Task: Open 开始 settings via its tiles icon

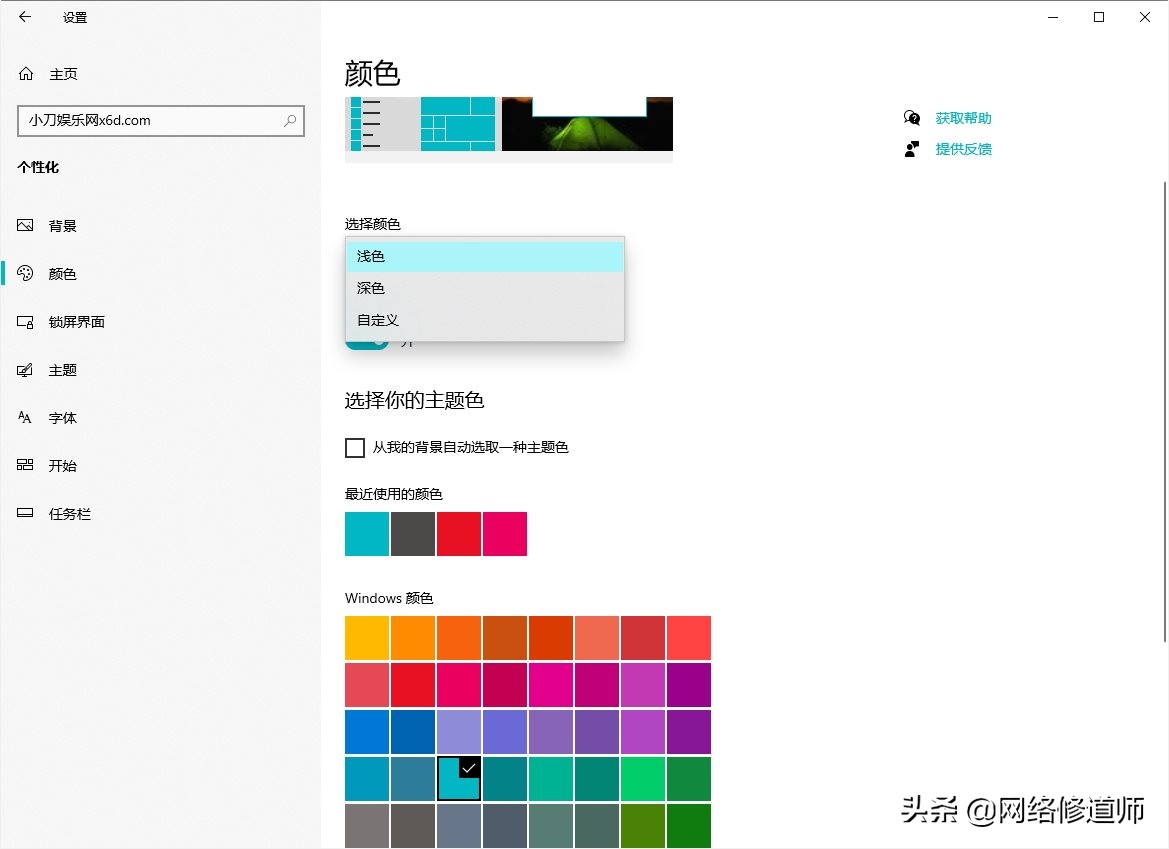Action: [24, 465]
